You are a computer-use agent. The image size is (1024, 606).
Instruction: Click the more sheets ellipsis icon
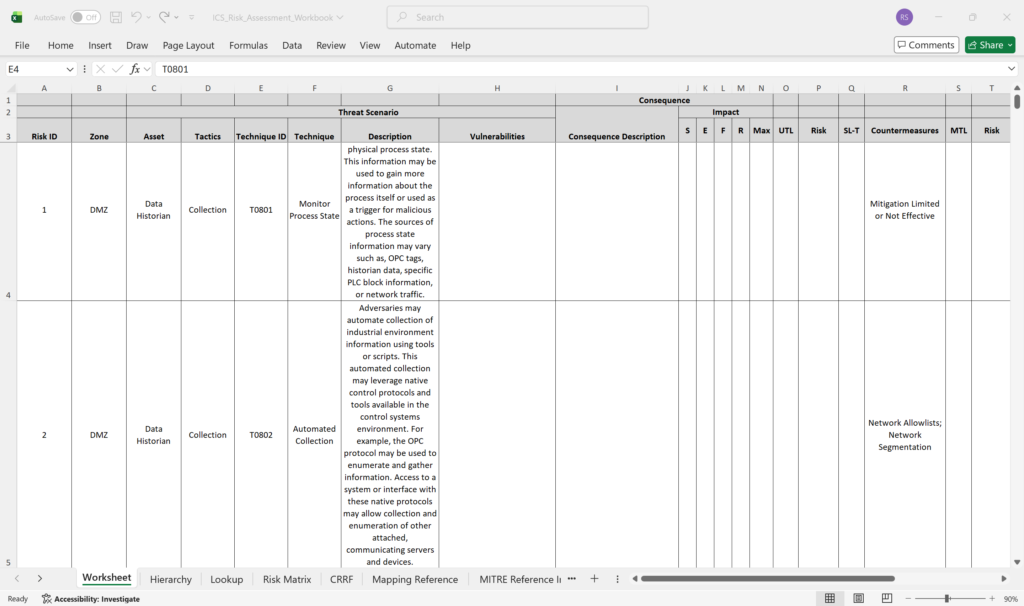[x=572, y=579]
